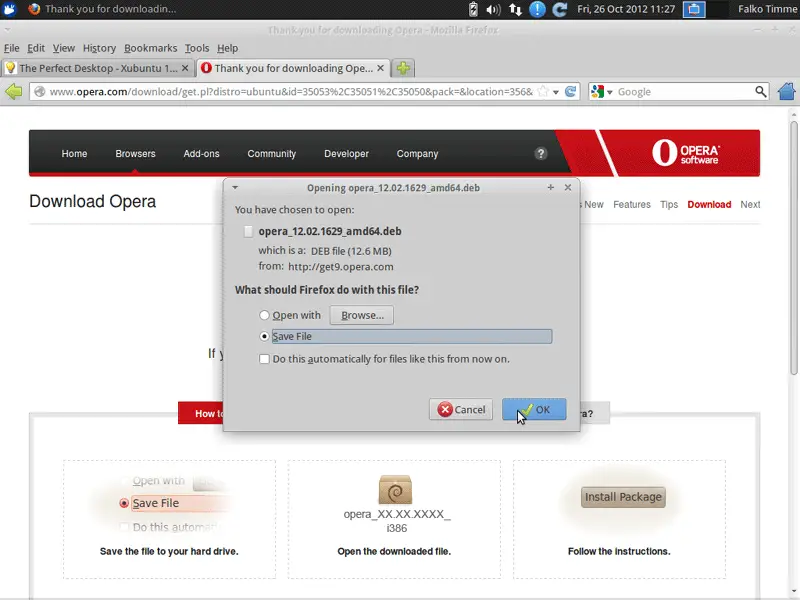
Task: Open Community in Opera navigation
Action: point(271,154)
